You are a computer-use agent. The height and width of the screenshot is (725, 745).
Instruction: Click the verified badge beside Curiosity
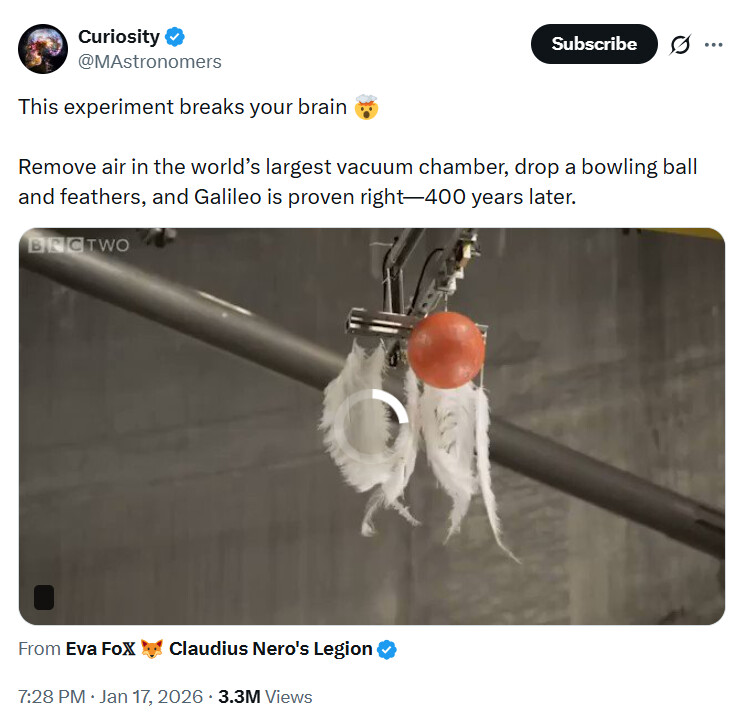176,37
